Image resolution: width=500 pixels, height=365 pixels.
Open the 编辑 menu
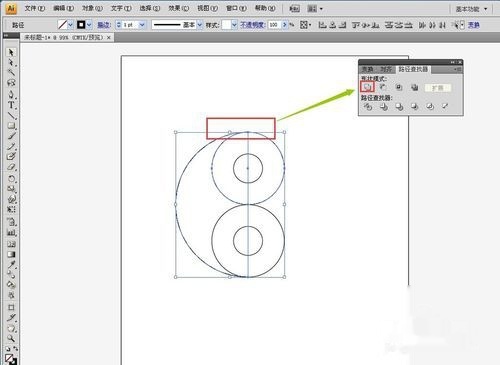tap(63, 8)
